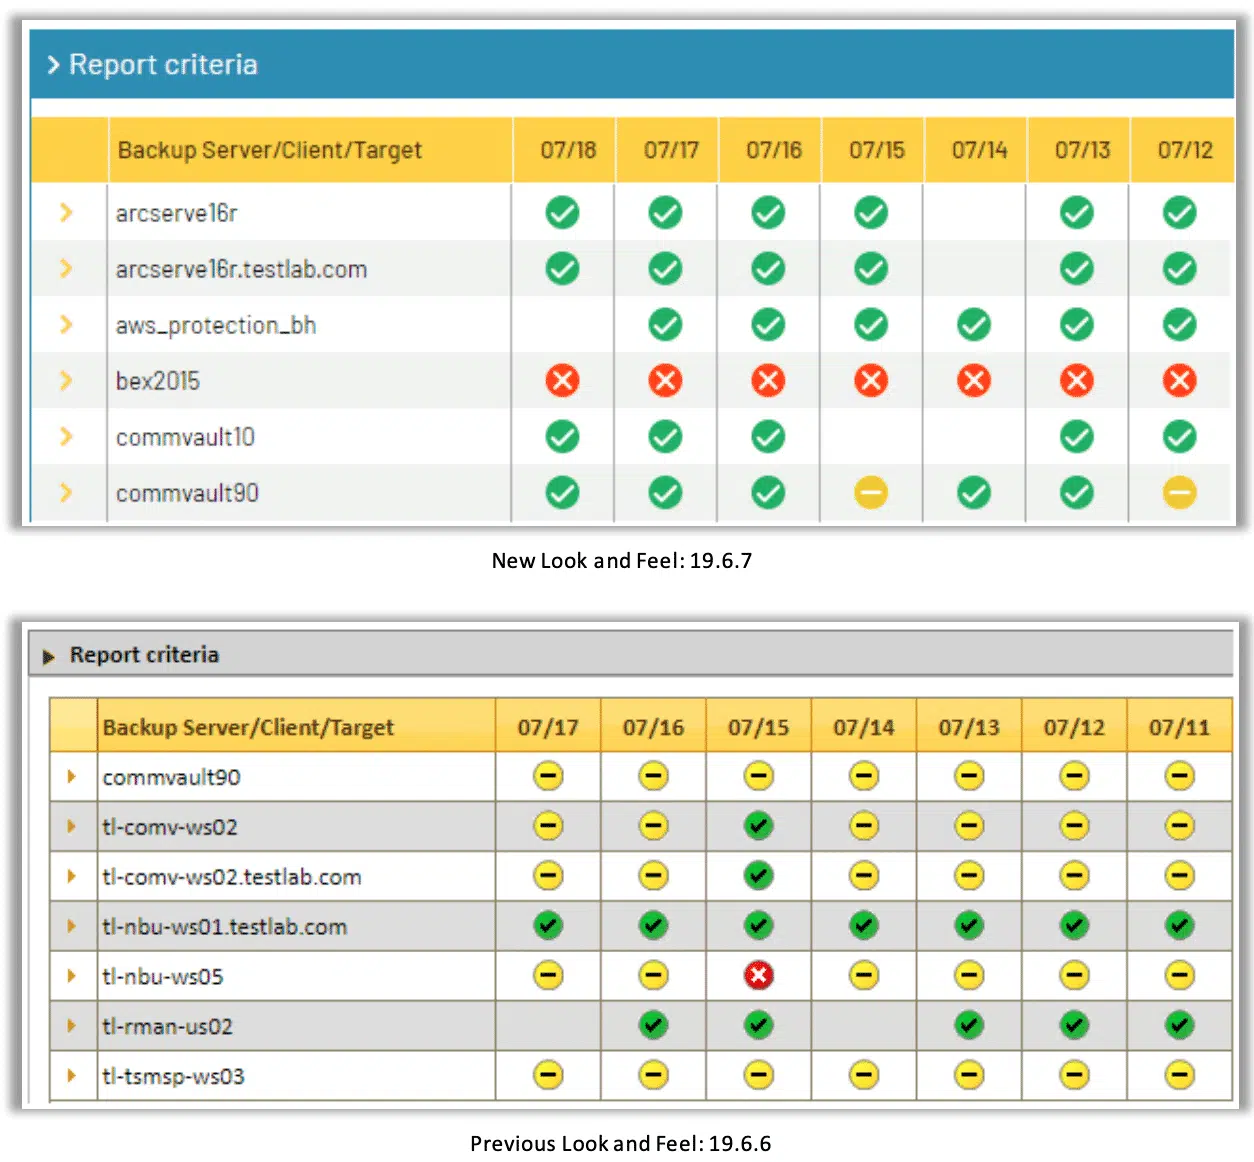Click commvault90 success icon for 07/18
The width and height of the screenshot is (1254, 1162).
[x=562, y=492]
